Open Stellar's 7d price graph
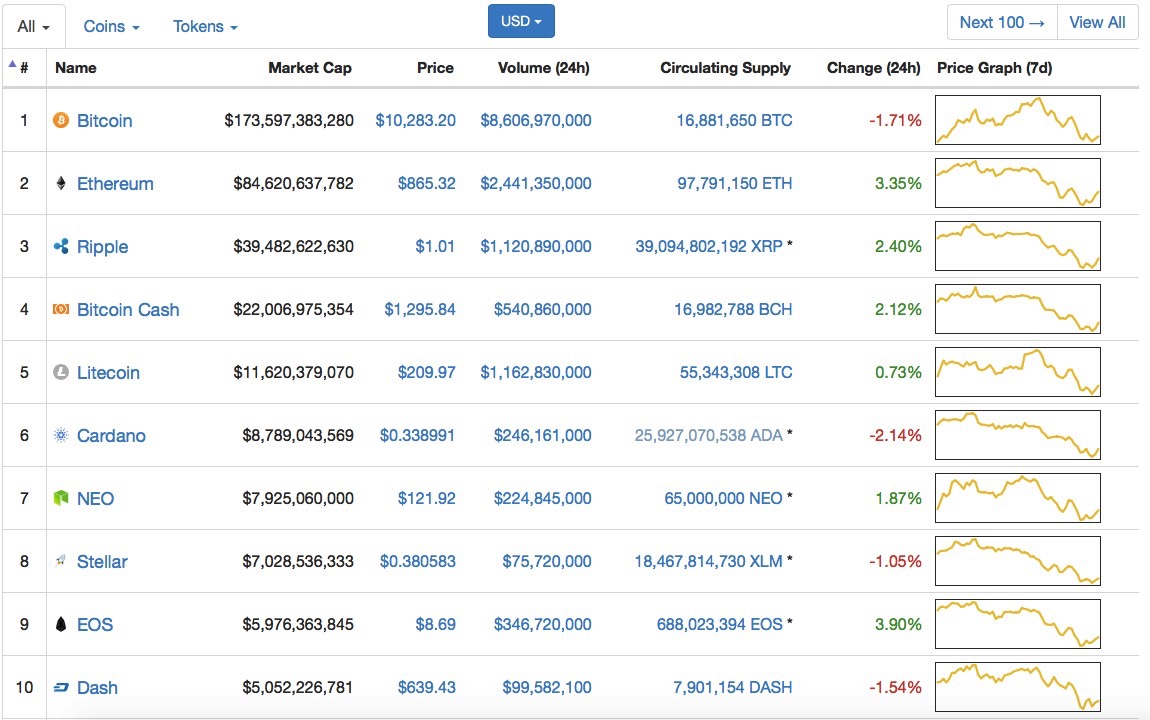Image resolution: width=1150 pixels, height=720 pixels. pyautogui.click(x=1018, y=561)
